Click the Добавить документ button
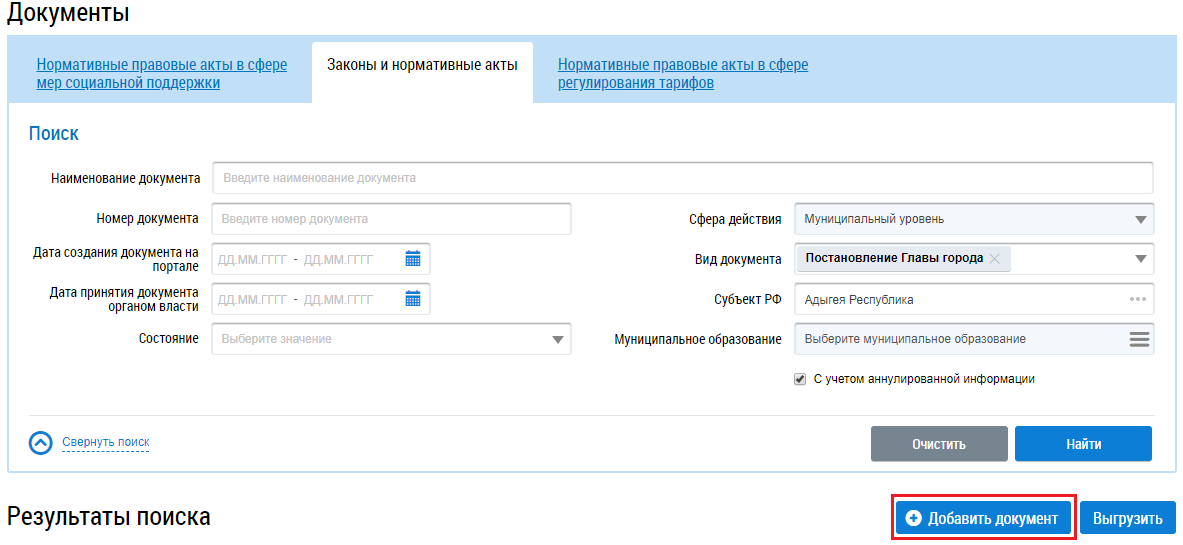 [983, 518]
